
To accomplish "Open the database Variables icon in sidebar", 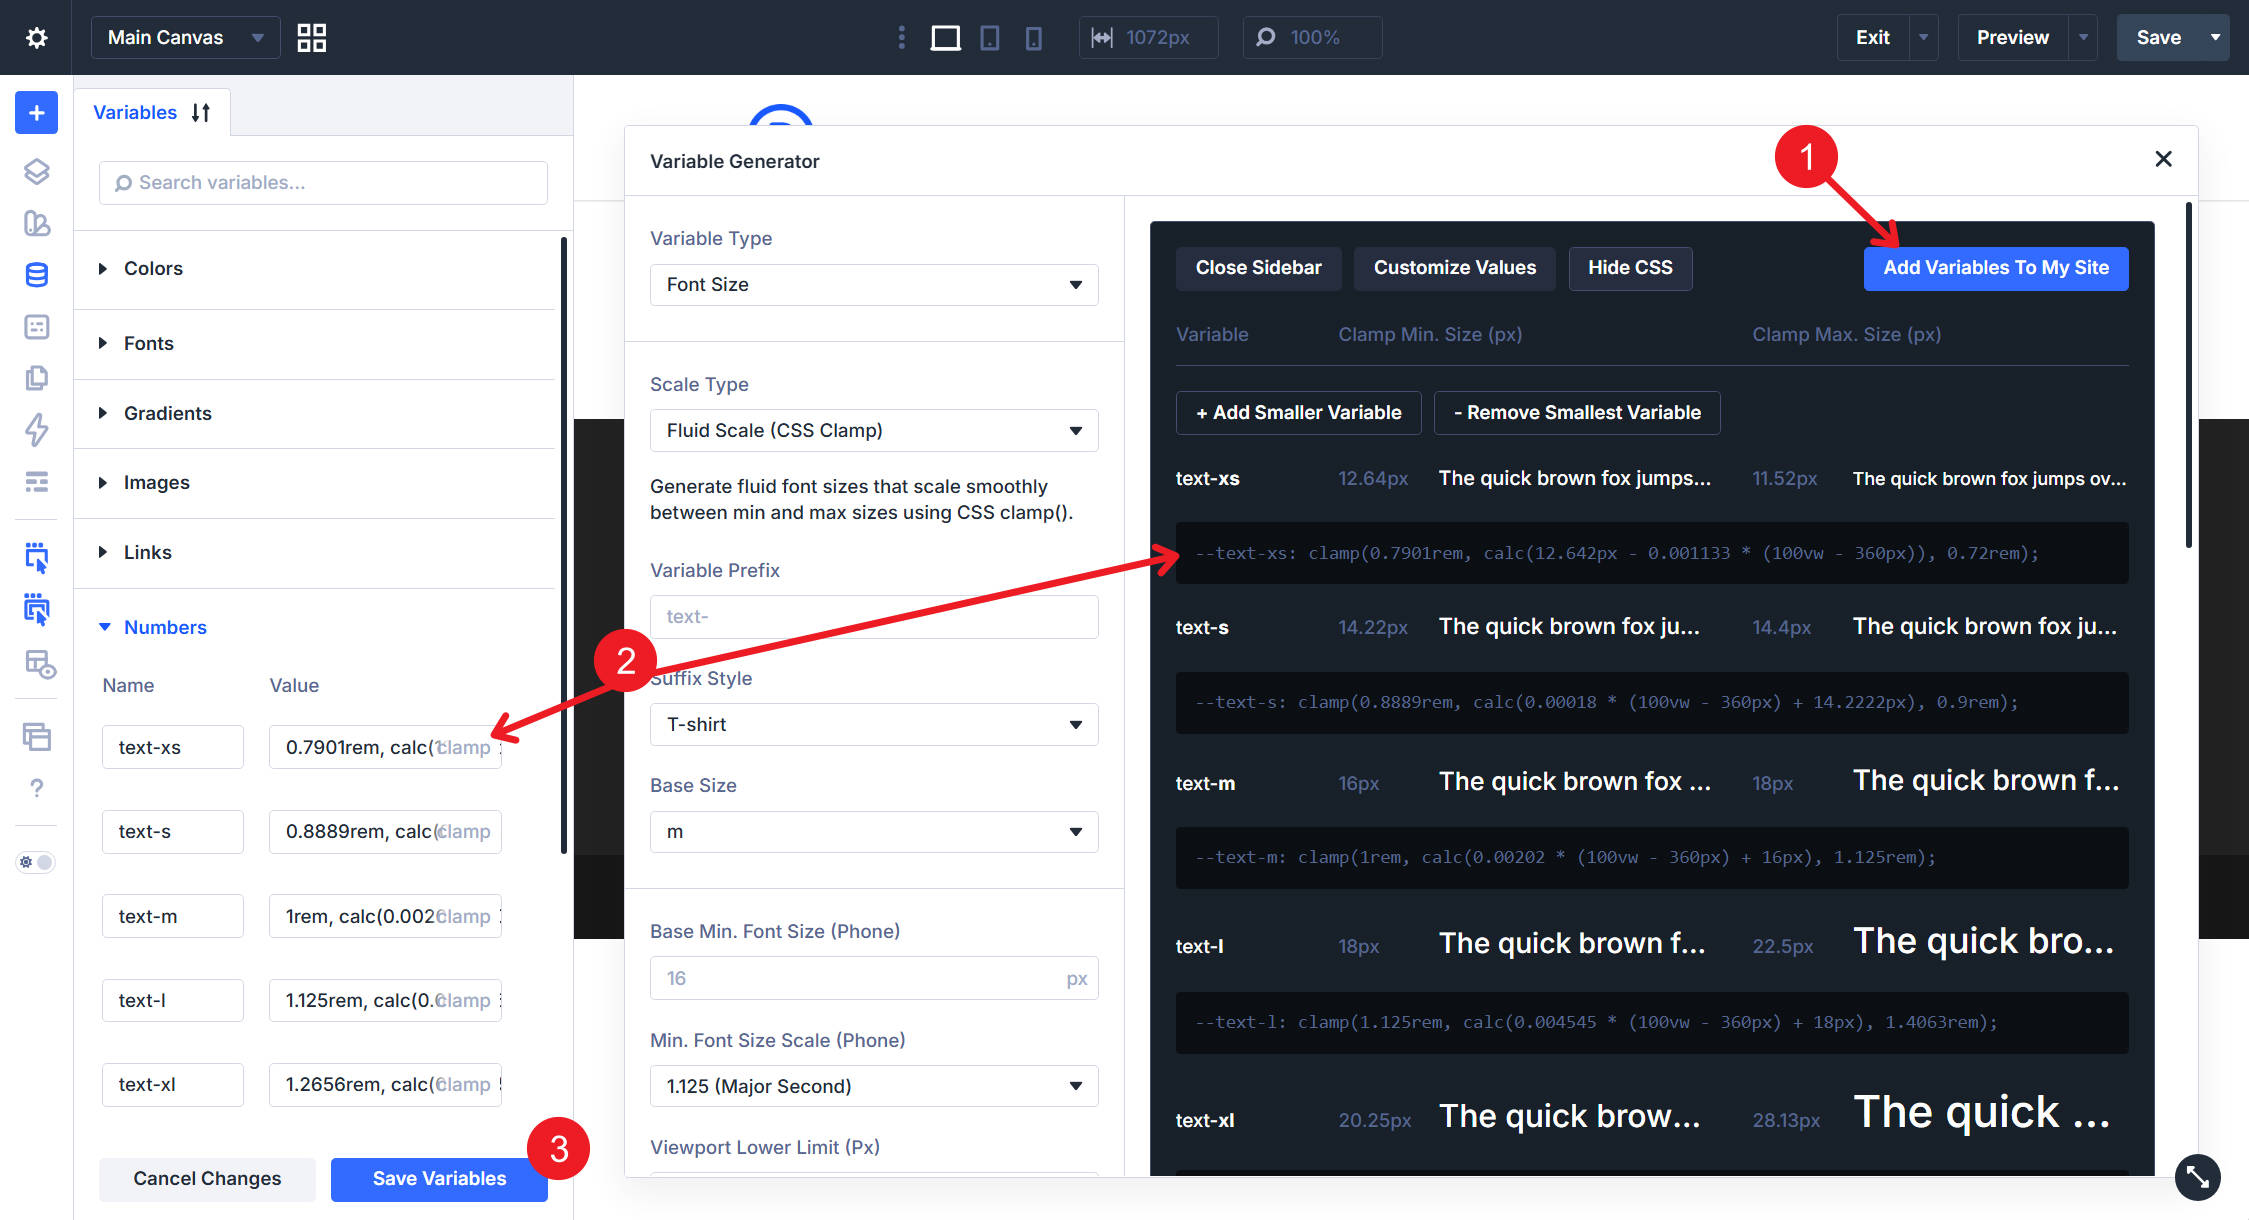I will (x=36, y=275).
